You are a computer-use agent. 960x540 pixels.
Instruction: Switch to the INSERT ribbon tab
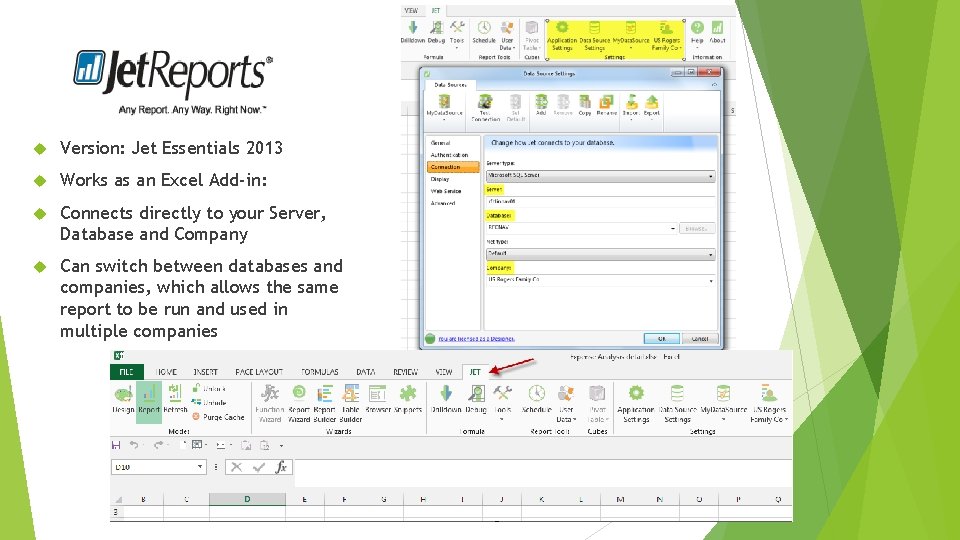(x=206, y=372)
